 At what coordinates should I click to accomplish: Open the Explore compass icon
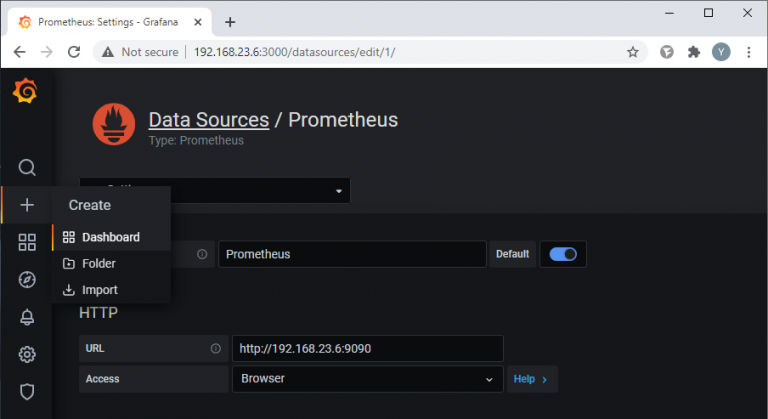click(27, 280)
